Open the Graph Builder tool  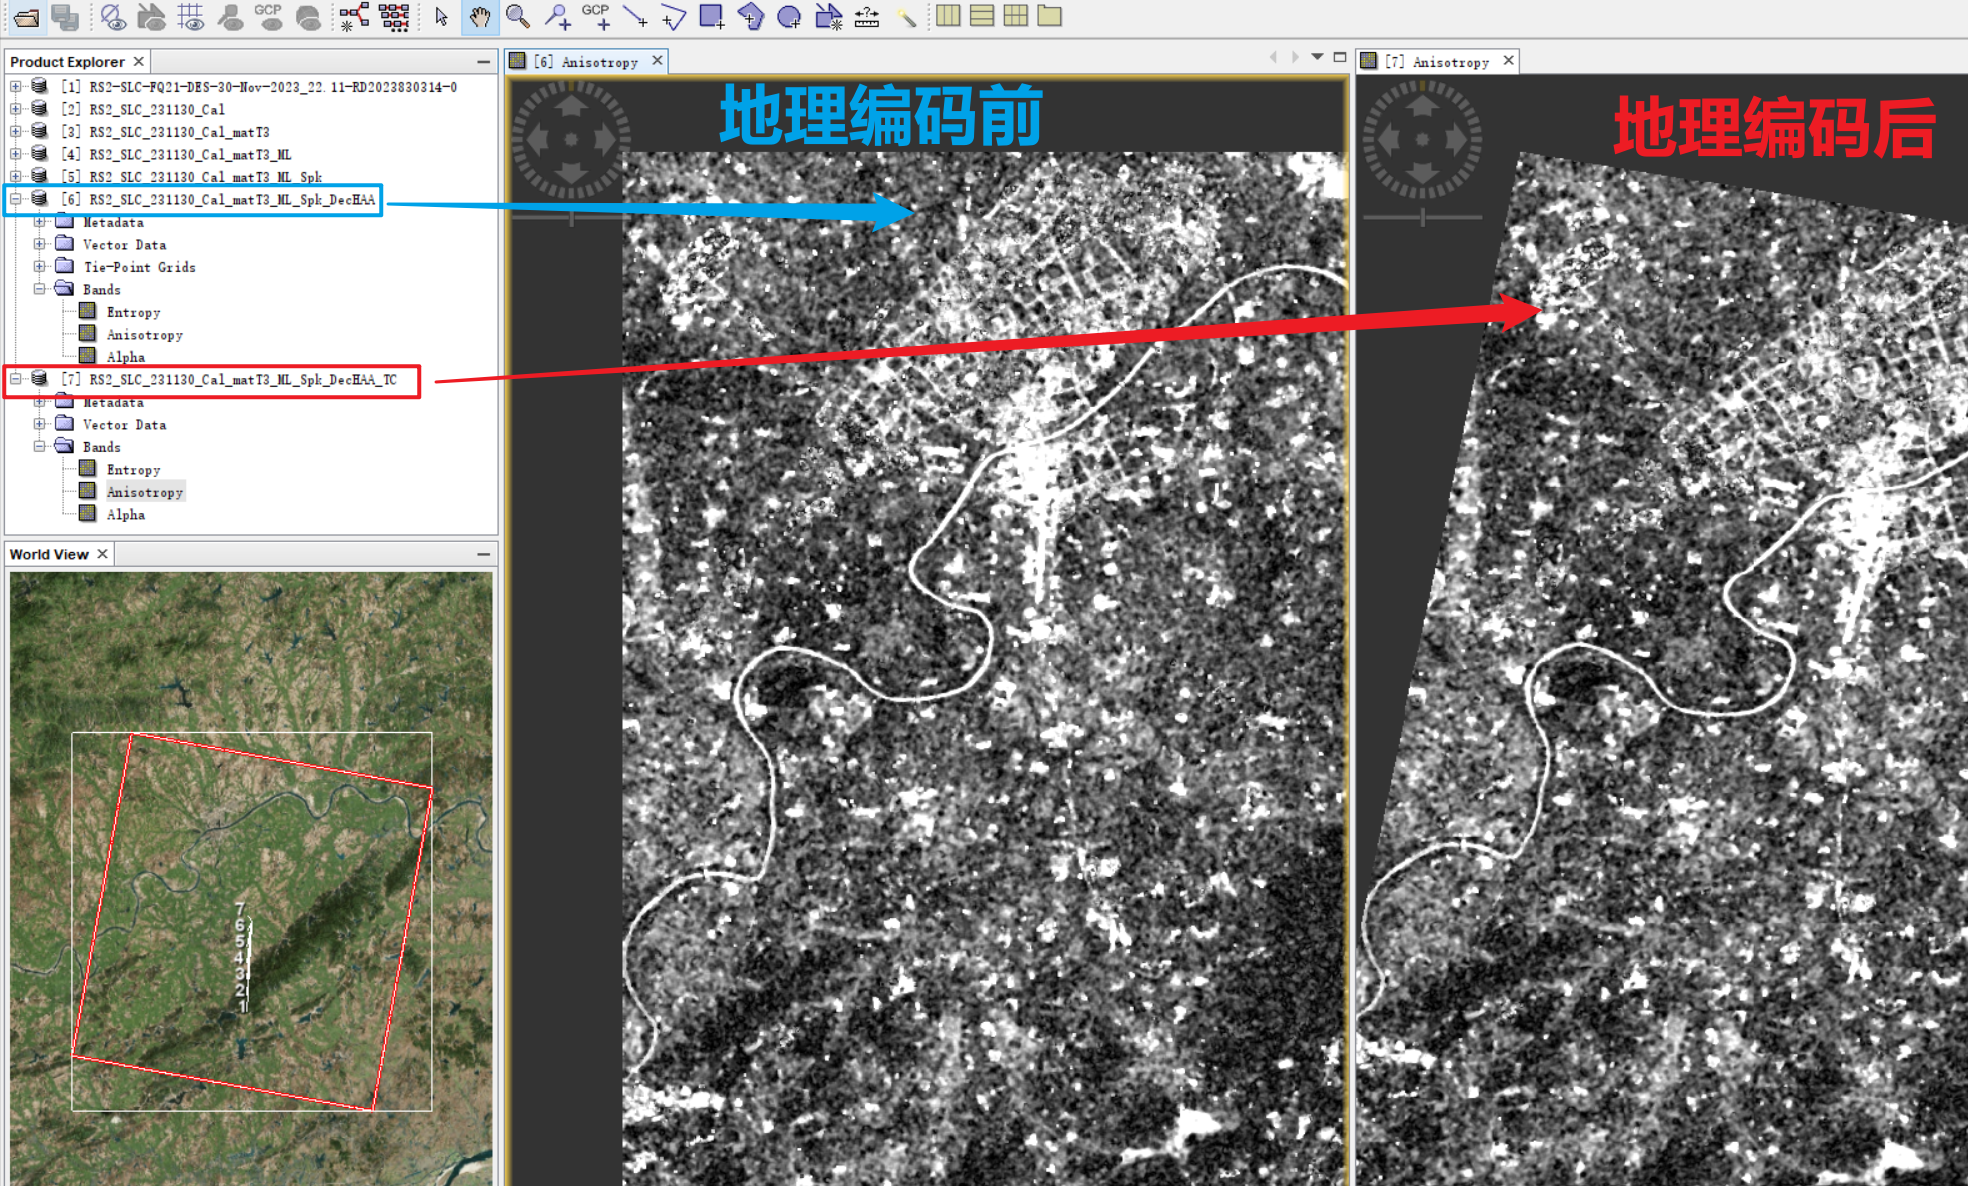[x=354, y=16]
